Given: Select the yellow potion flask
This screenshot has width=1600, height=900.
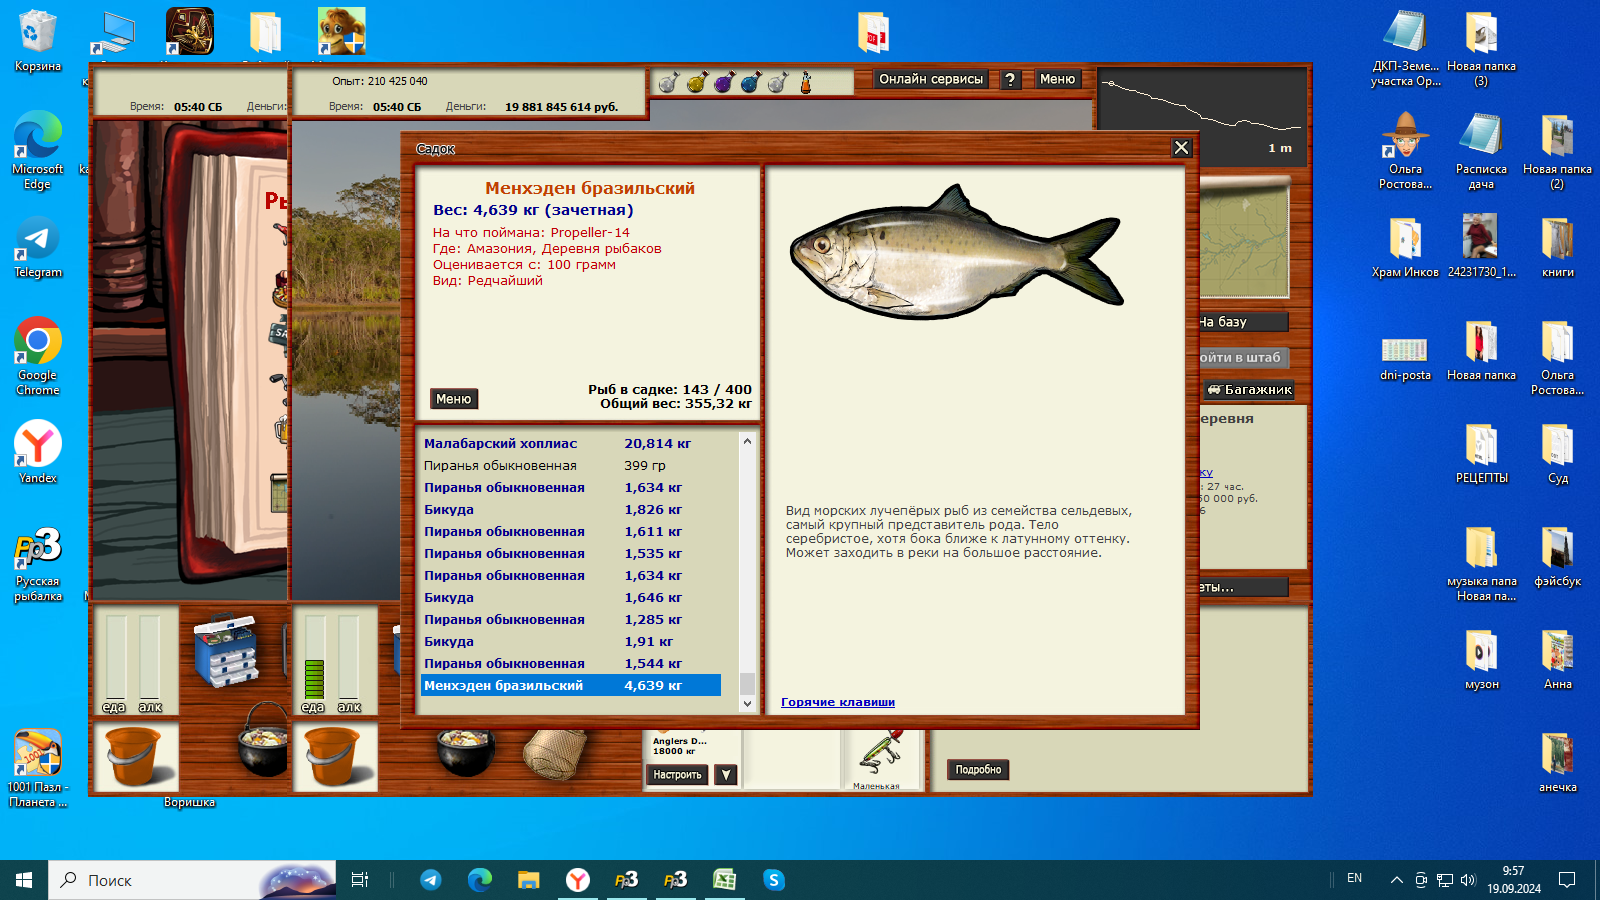Looking at the screenshot, I should click(697, 82).
